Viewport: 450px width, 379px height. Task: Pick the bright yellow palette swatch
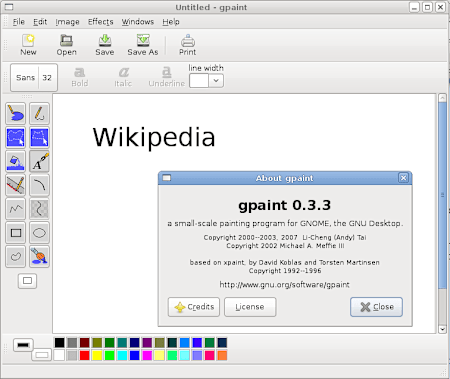[97, 355]
